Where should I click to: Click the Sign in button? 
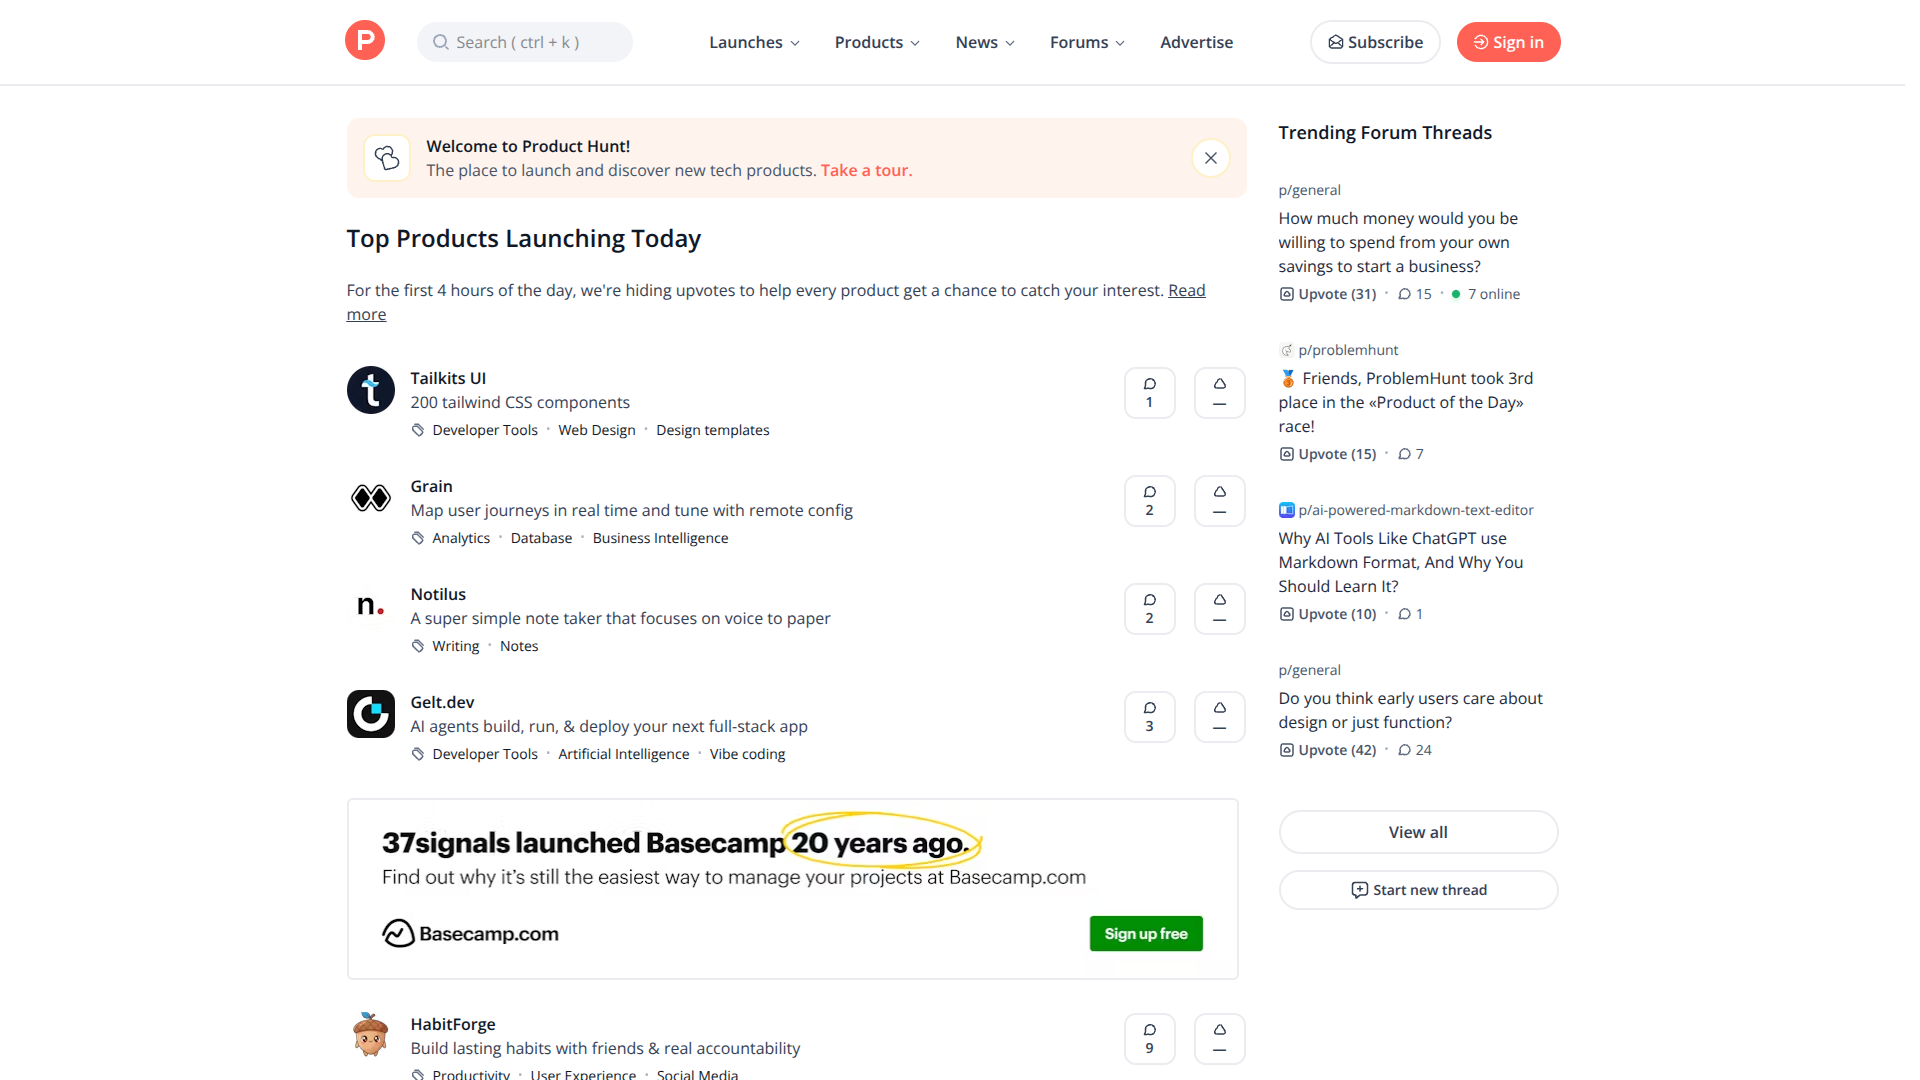[1508, 42]
